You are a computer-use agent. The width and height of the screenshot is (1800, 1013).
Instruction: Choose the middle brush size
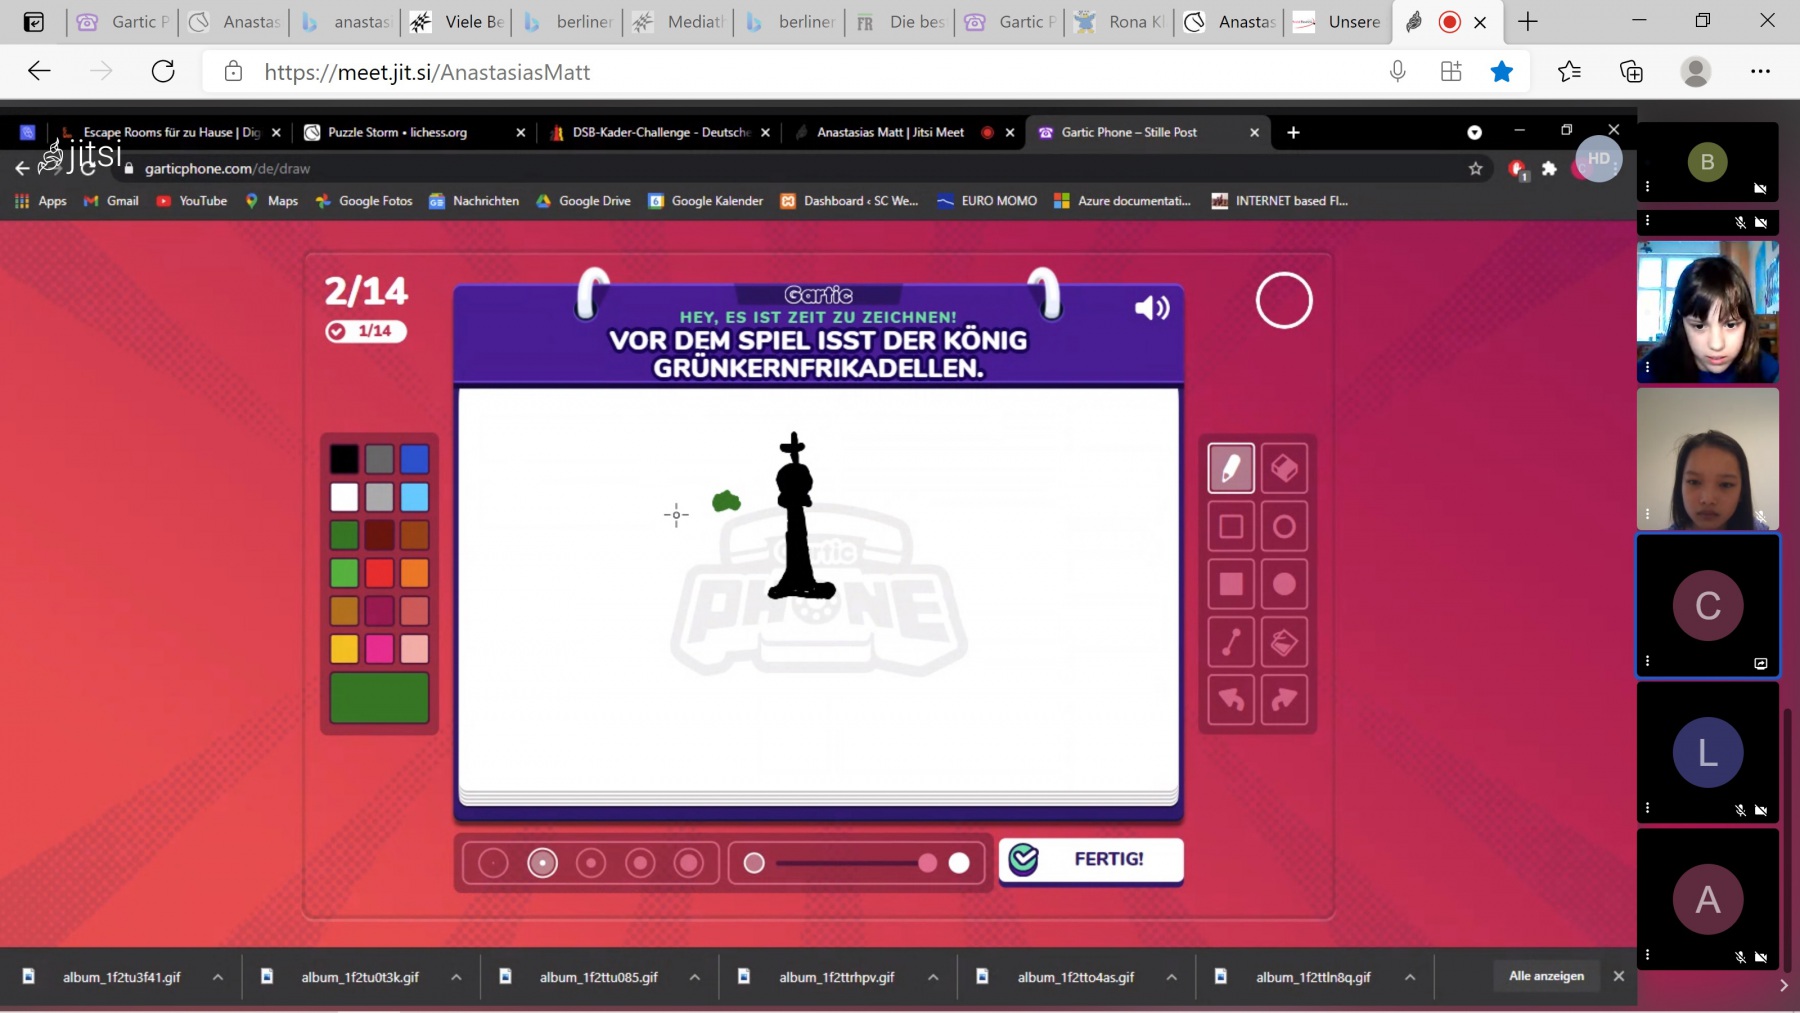point(591,863)
